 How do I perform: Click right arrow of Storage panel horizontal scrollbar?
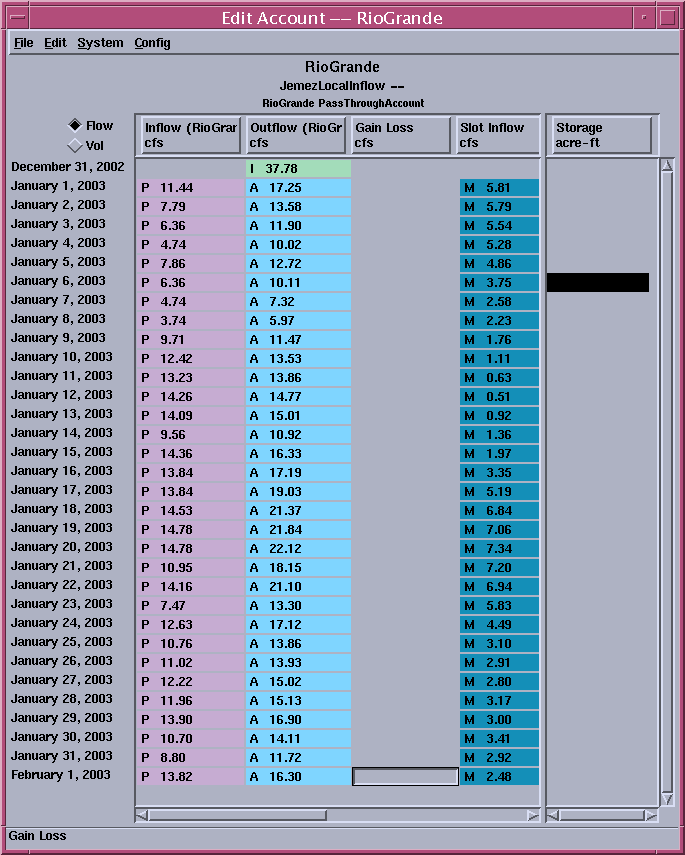pos(651,815)
